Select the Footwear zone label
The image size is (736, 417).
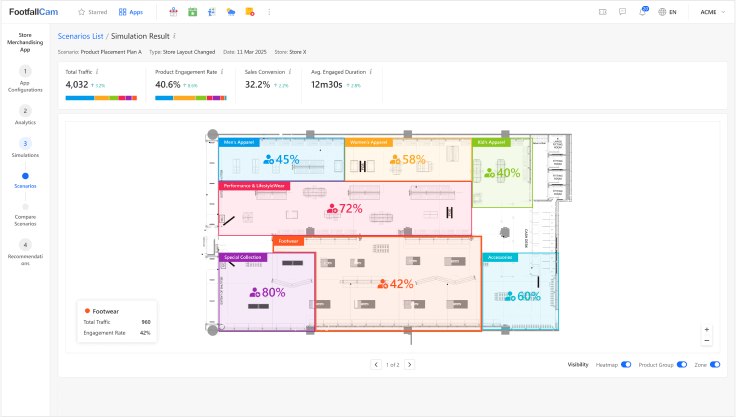[x=288, y=241]
